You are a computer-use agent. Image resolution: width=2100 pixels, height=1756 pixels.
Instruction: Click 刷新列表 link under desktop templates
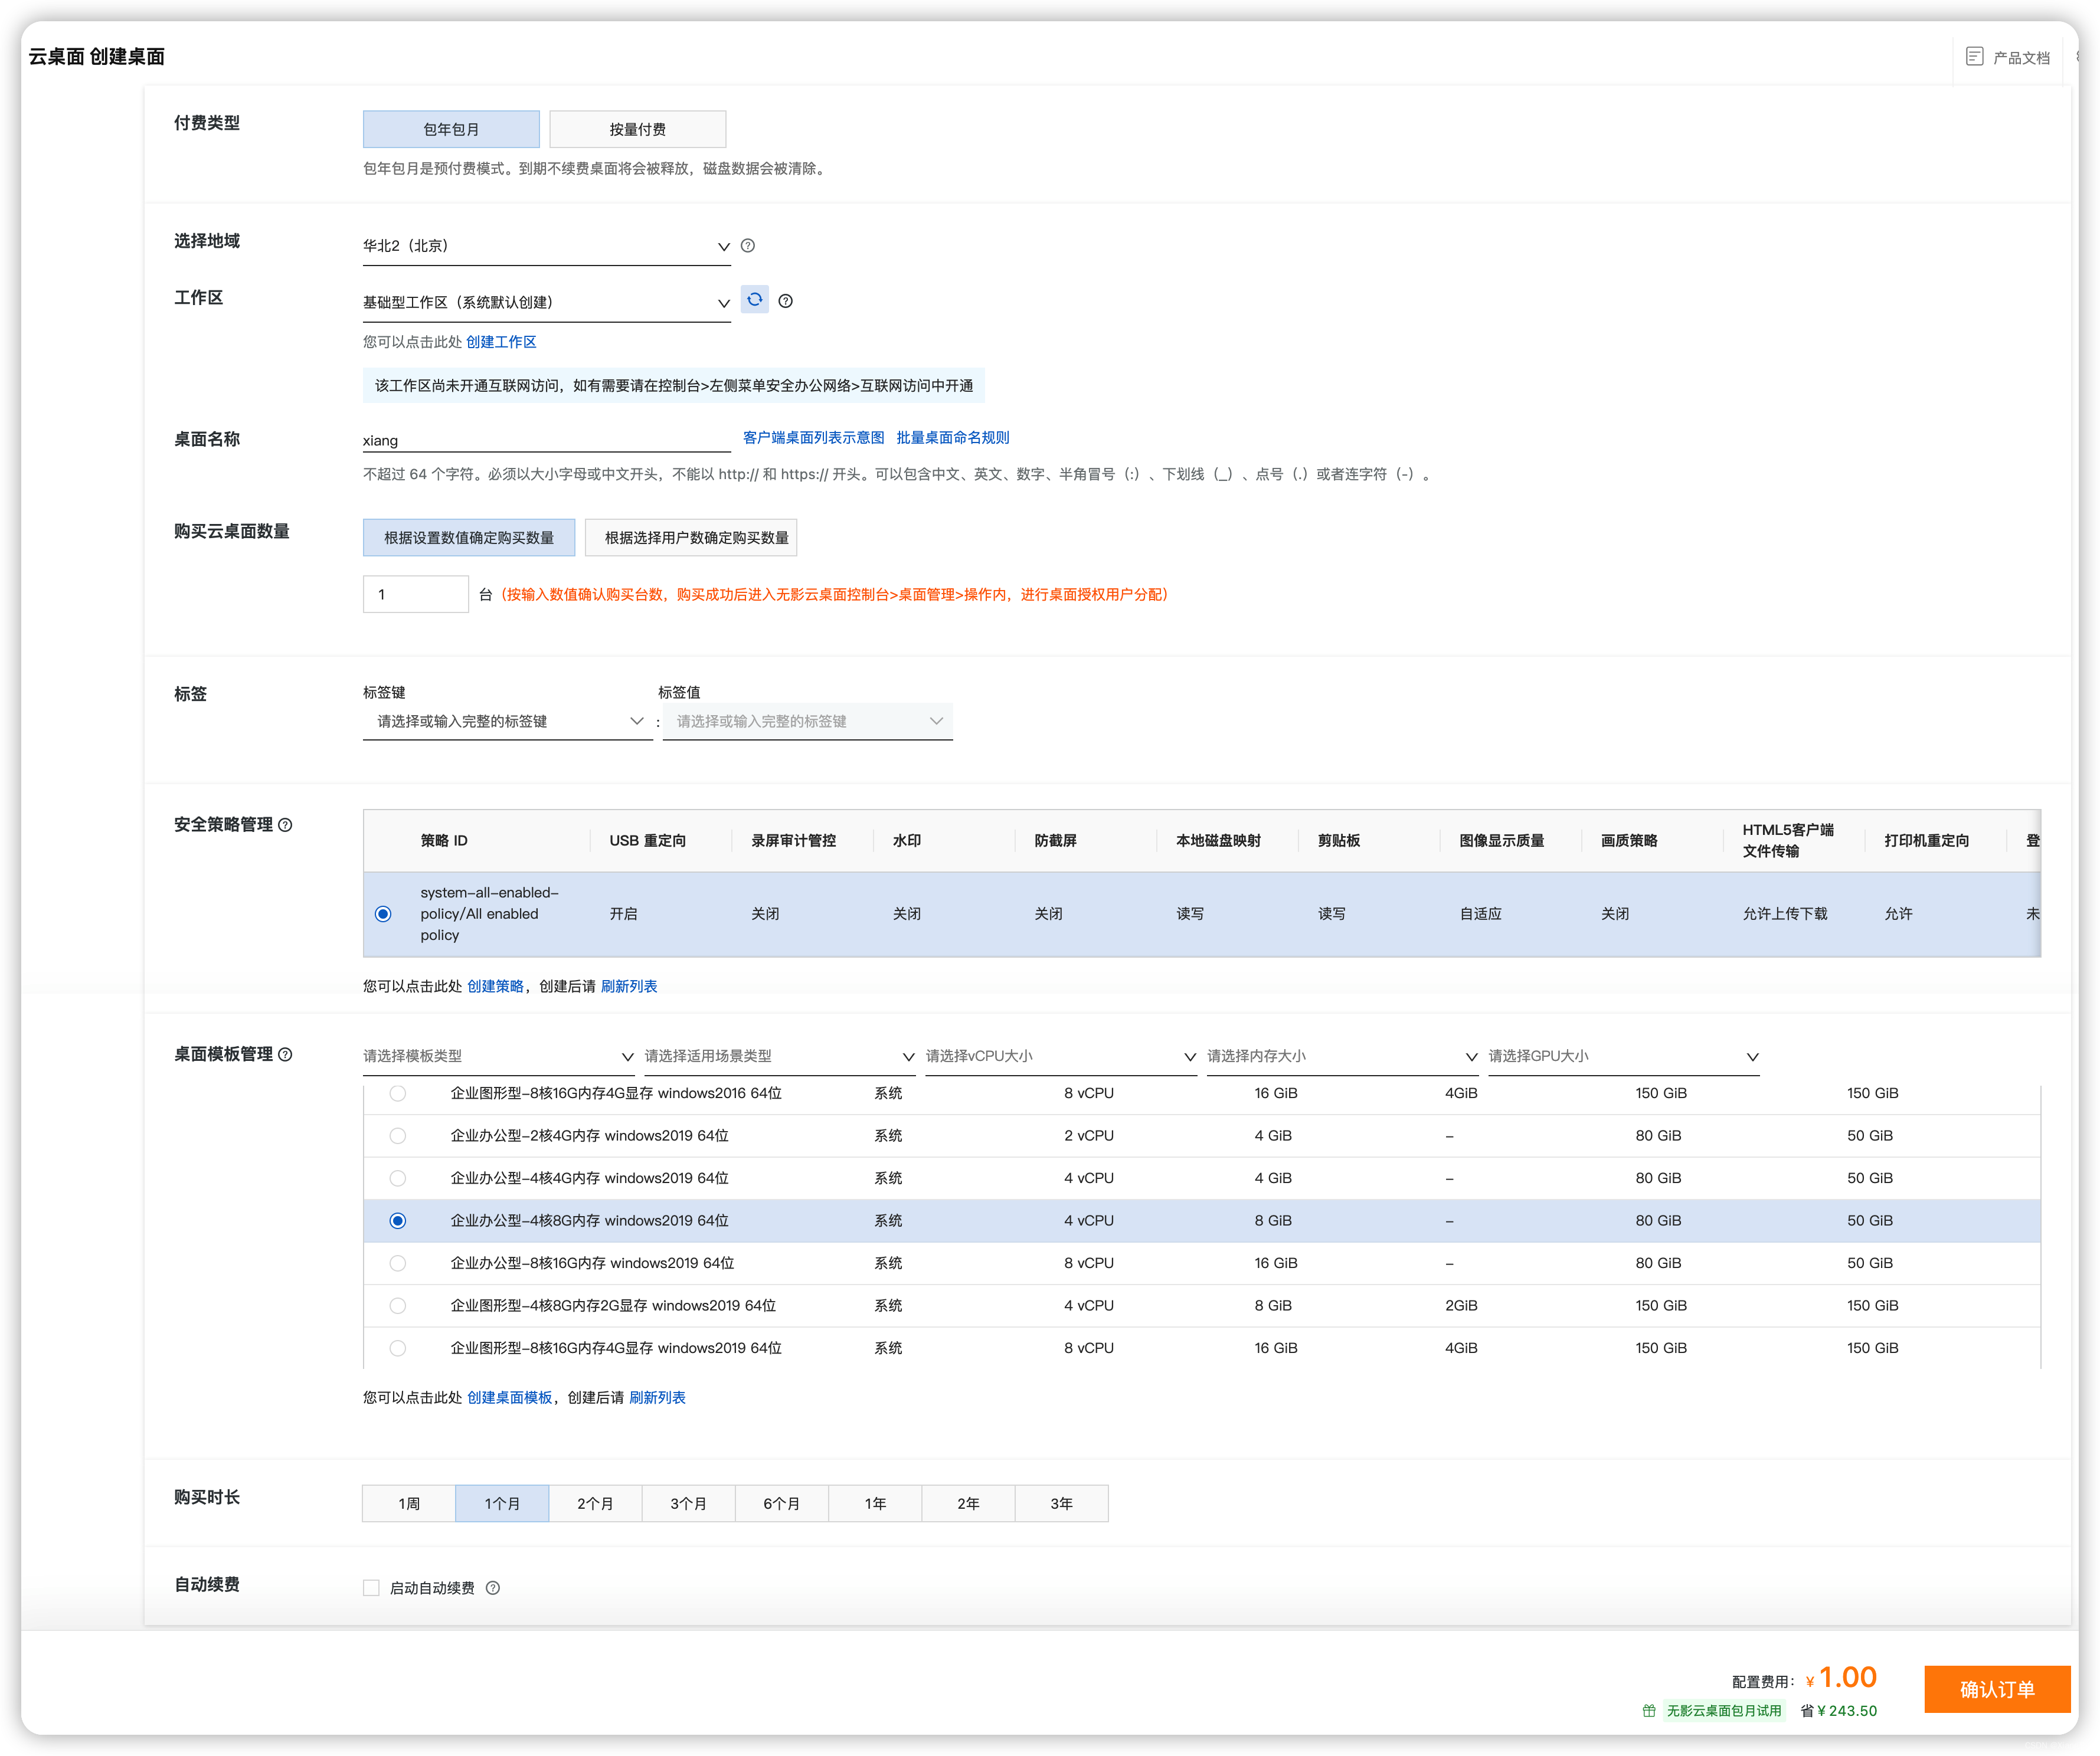pos(657,1398)
